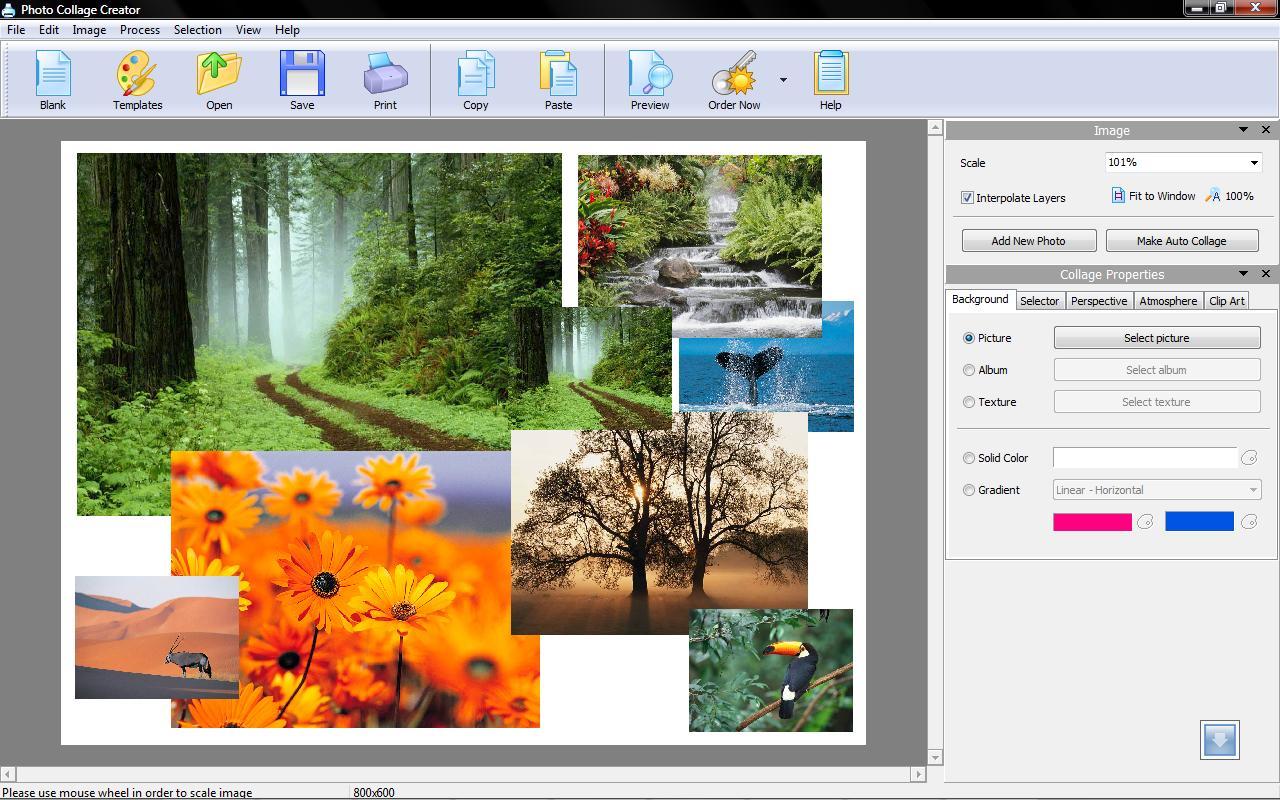Screen dimensions: 1280x800
Task: Expand the Order Now options arrow
Action: (783, 80)
